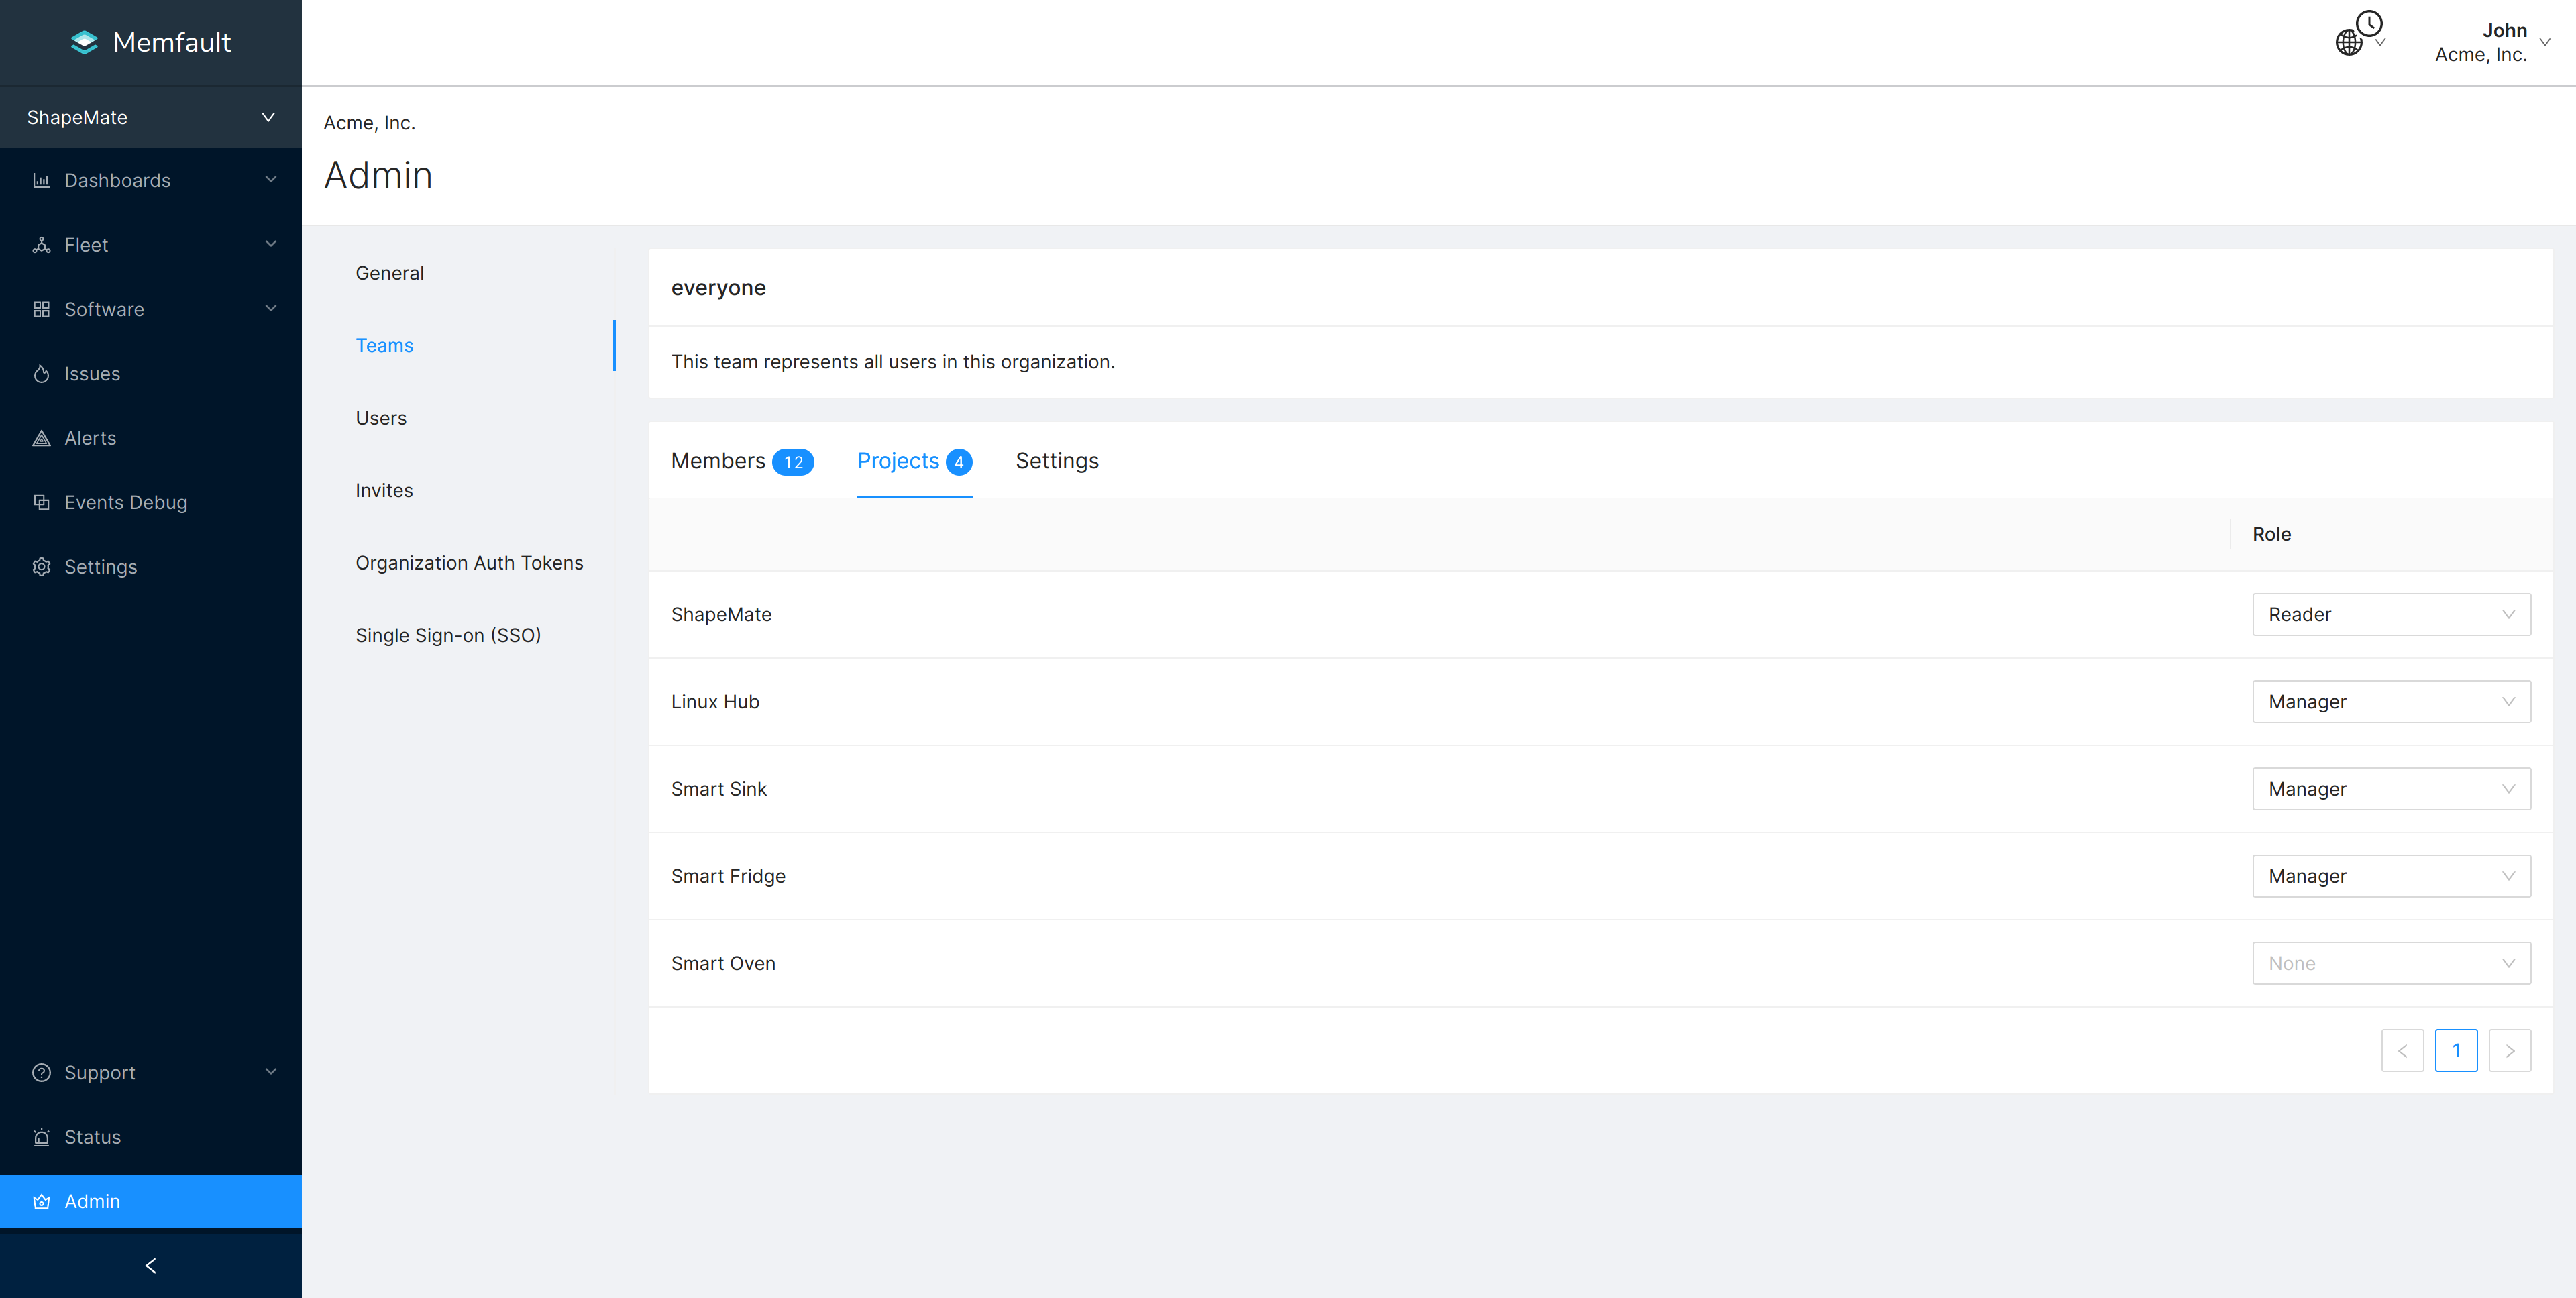Open the timezone globe clock icon
This screenshot has width=2576, height=1298.
[x=2357, y=36]
